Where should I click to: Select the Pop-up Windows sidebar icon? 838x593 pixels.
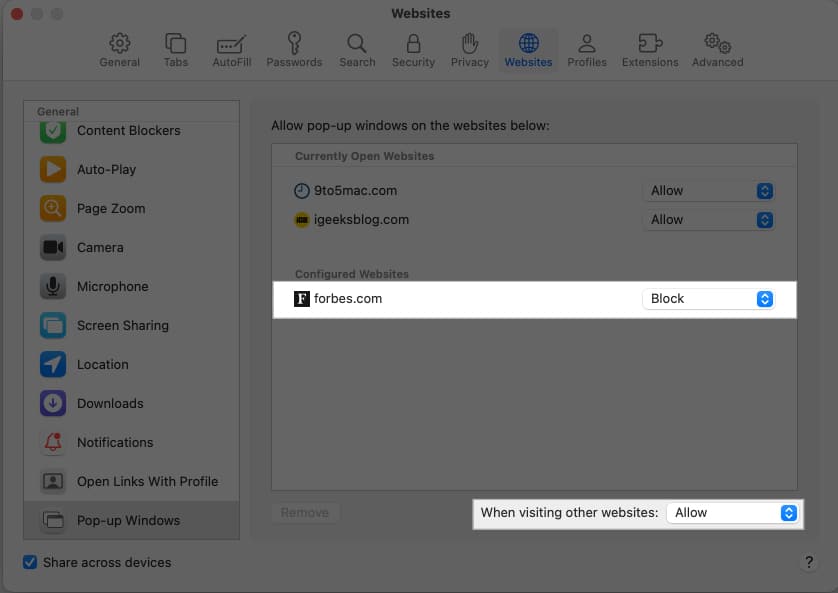53,520
